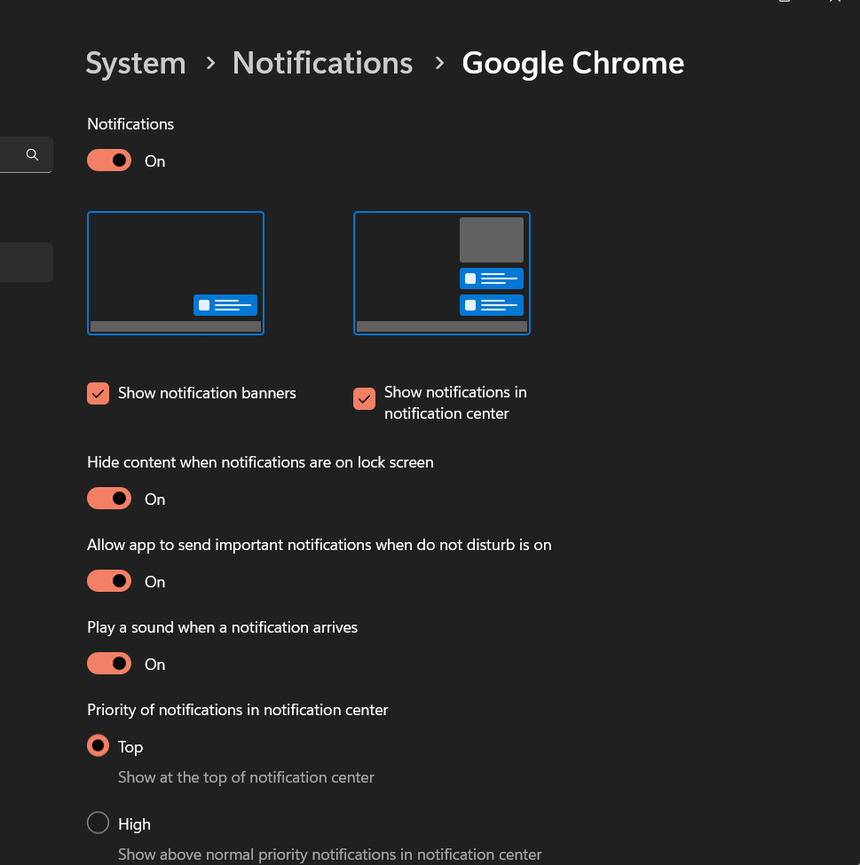Navigate to Notifications breadcrumb

coord(322,63)
